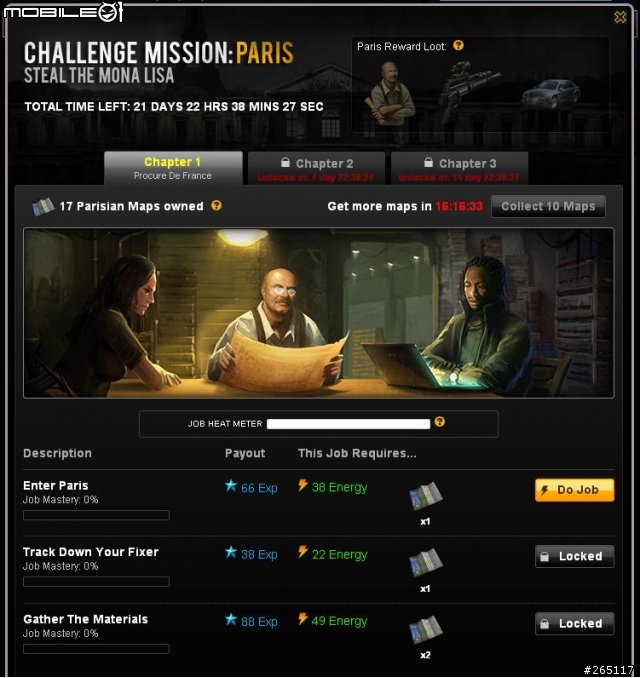Click the chapter artwork banner image
The image size is (640, 678).
319,313
